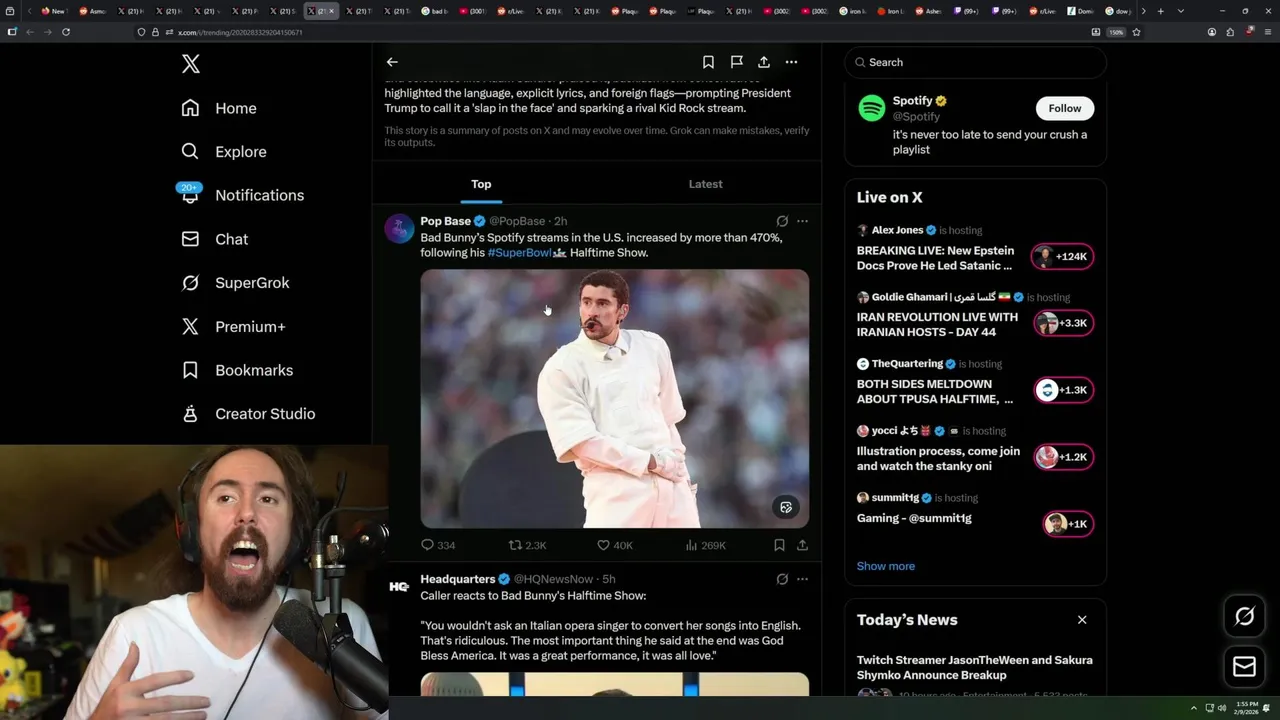
Task: Open the Spotify promoted account name
Action: [912, 101]
